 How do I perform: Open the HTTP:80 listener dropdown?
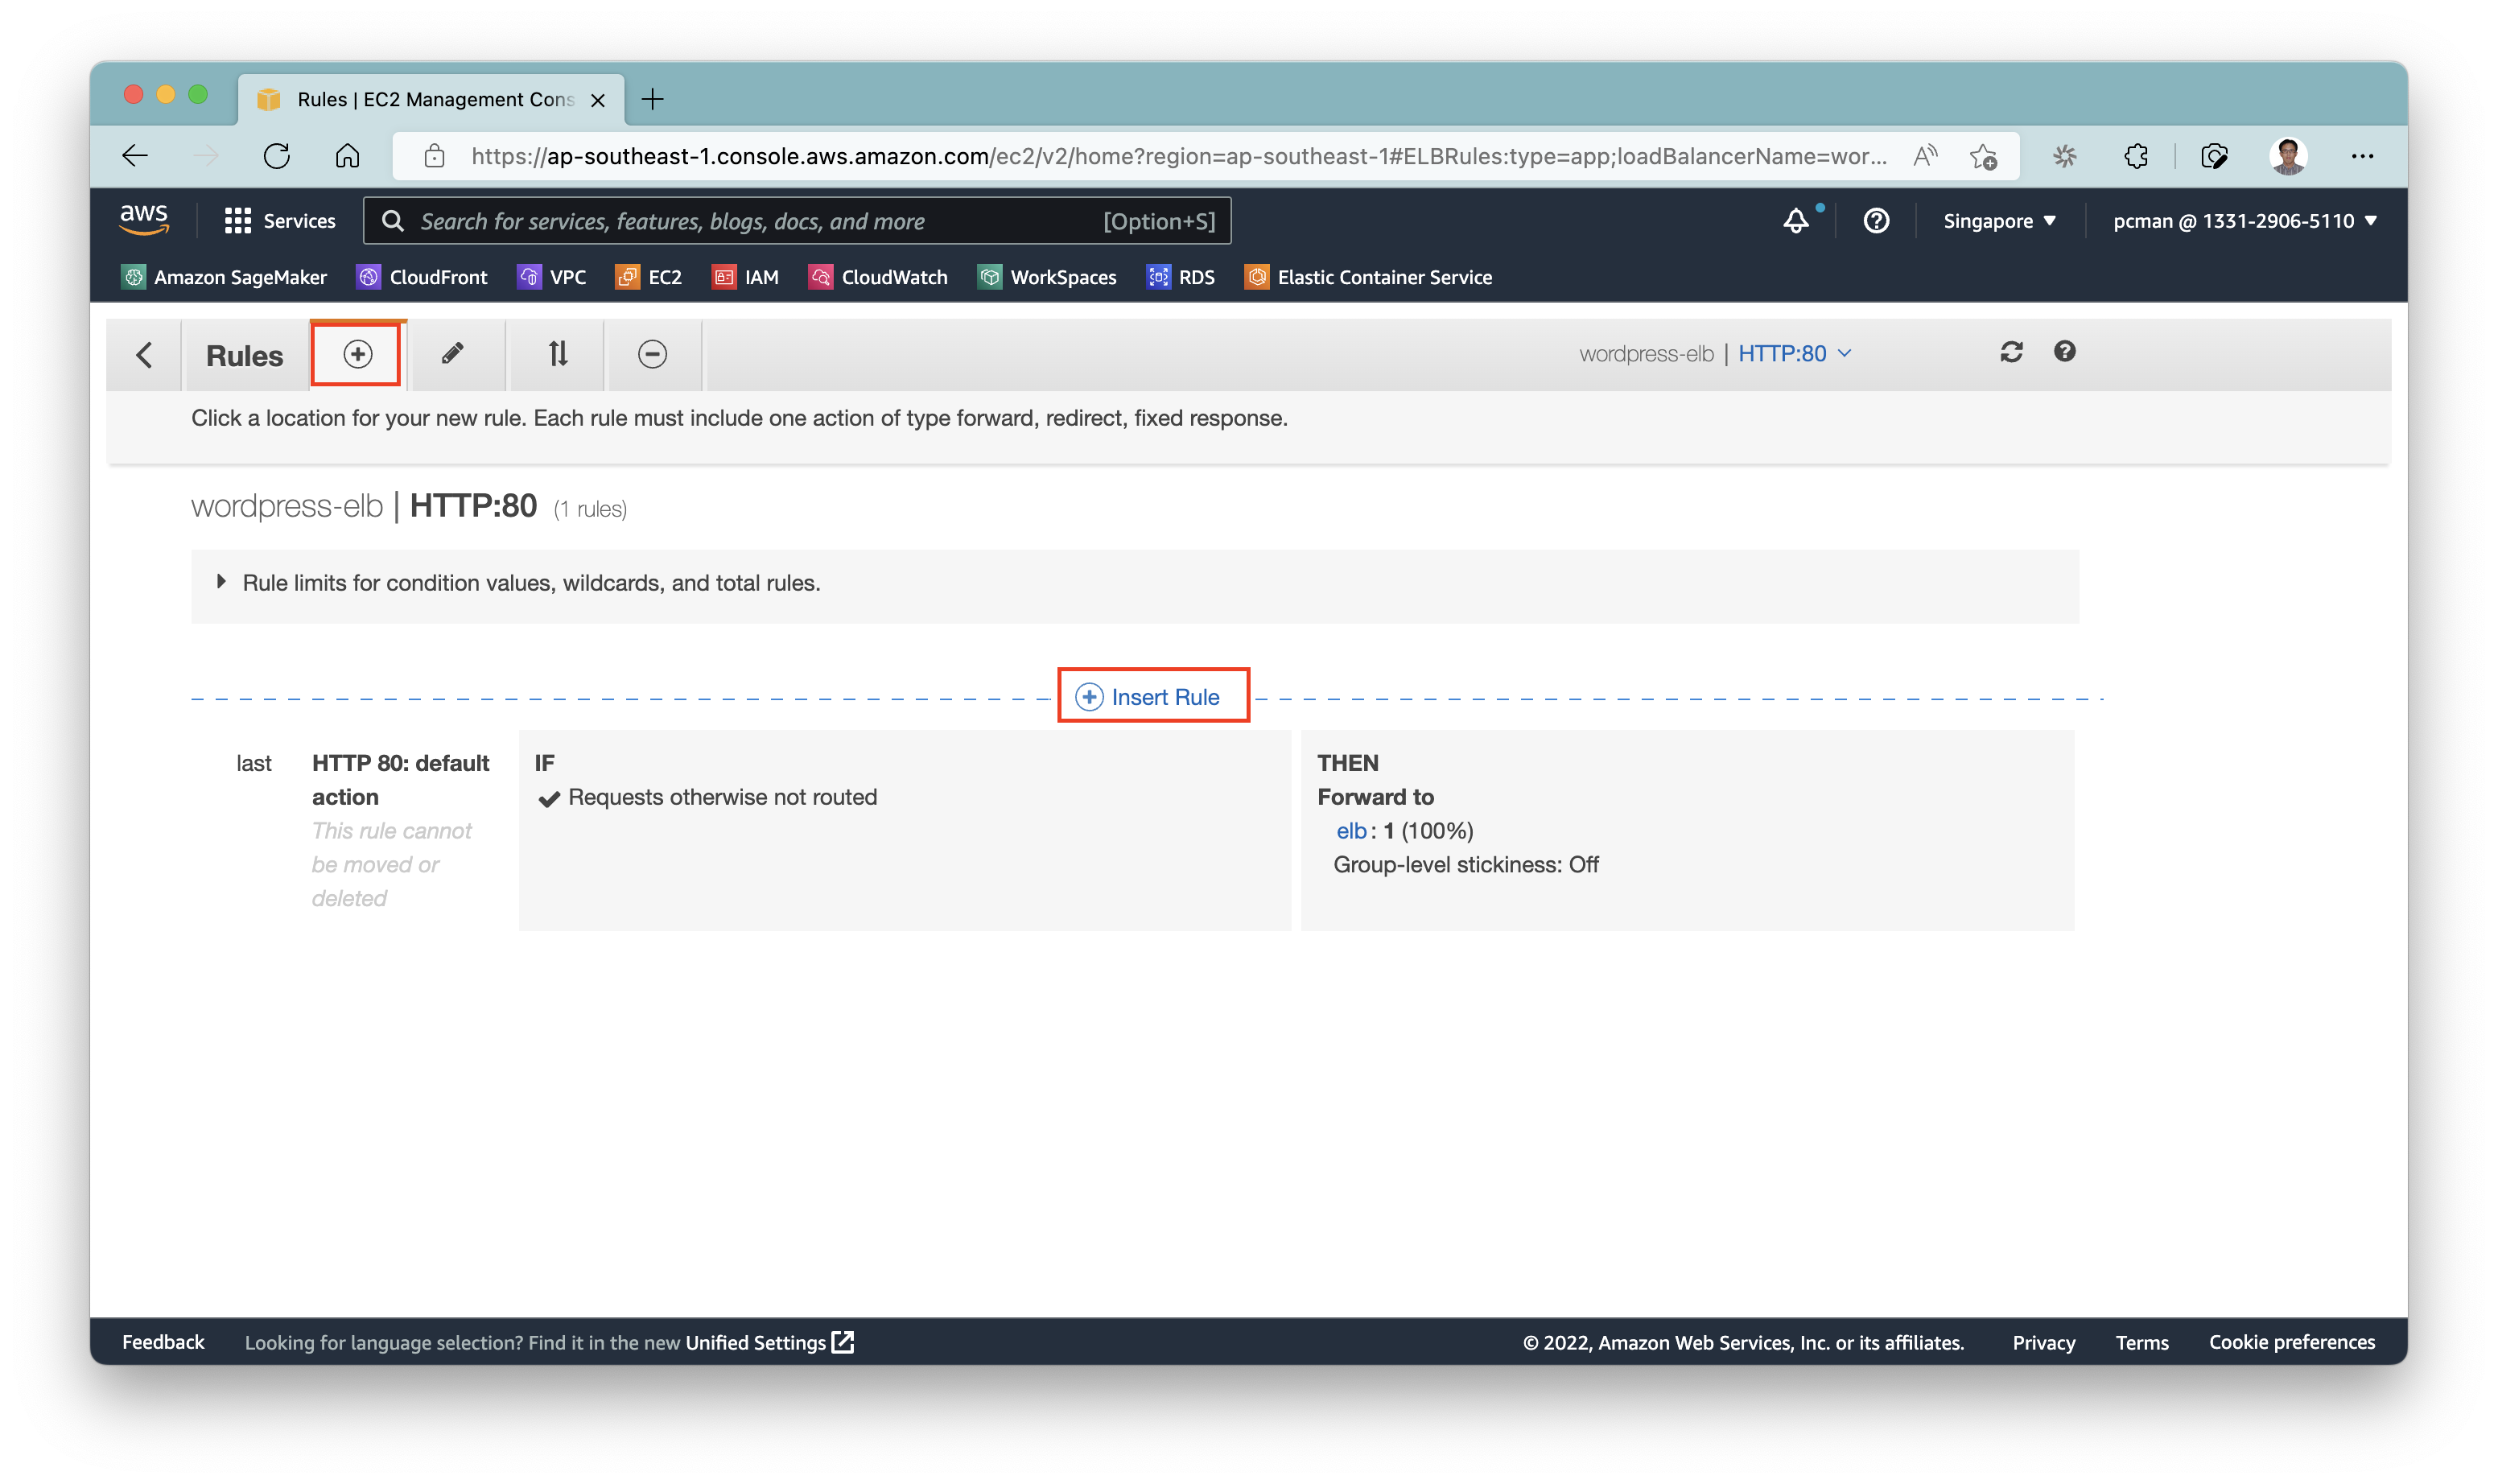[1795, 353]
